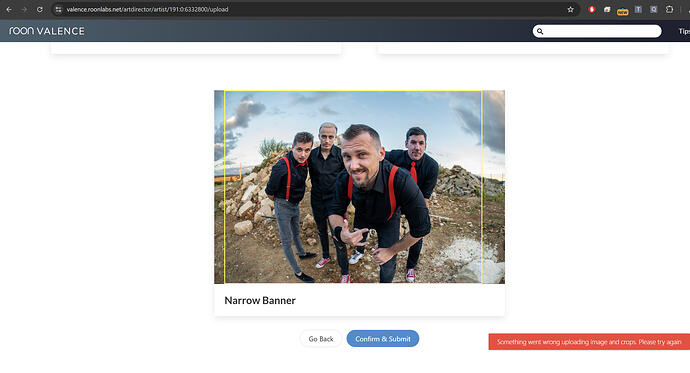
Task: Open the extension with the NEW badge
Action: pos(623,10)
